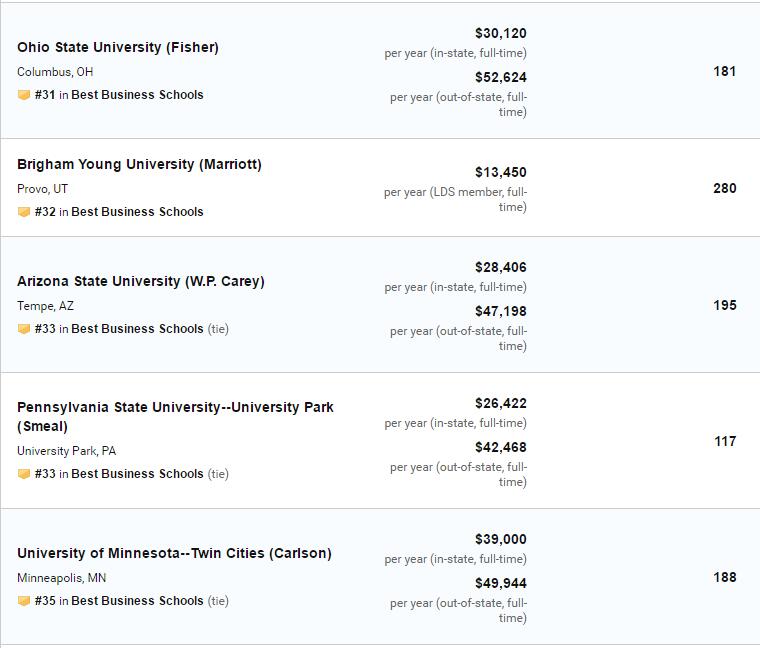Open University of Minnesota--Twin Cities (Carlson) link

pyautogui.click(x=174, y=553)
